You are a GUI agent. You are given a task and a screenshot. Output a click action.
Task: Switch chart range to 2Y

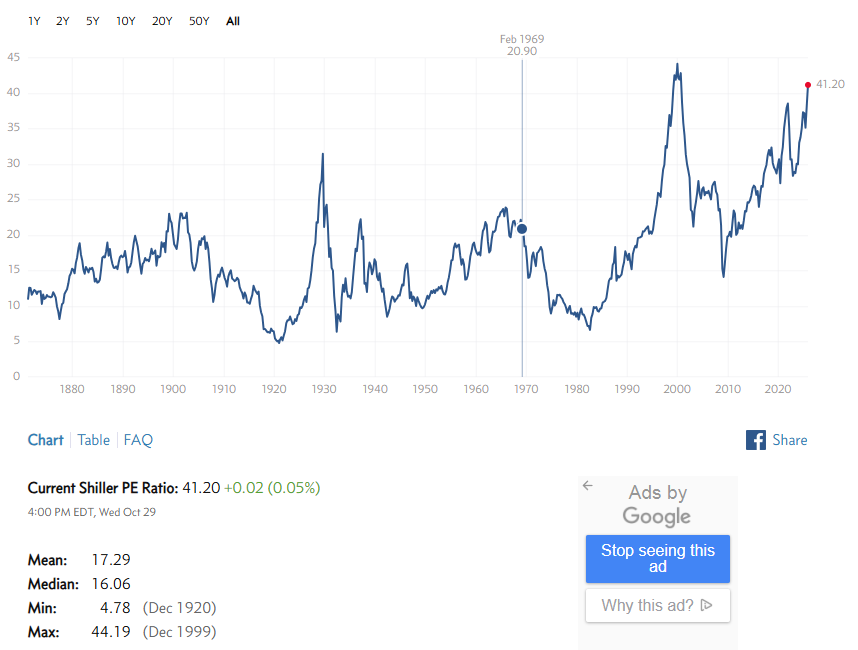pos(63,21)
